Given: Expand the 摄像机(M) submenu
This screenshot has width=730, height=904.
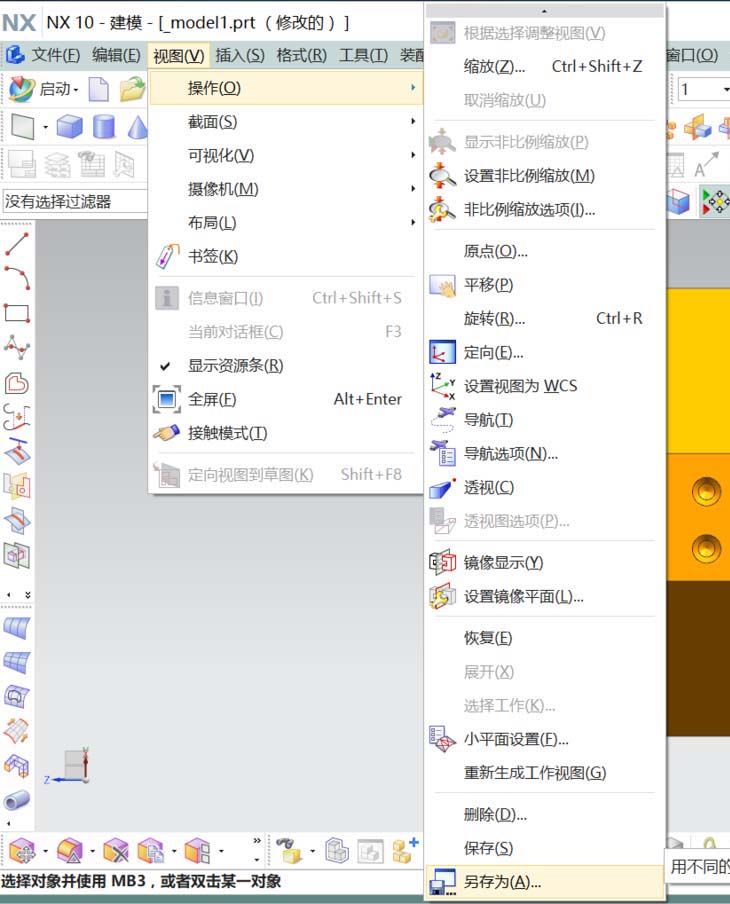Looking at the screenshot, I should coord(287,189).
